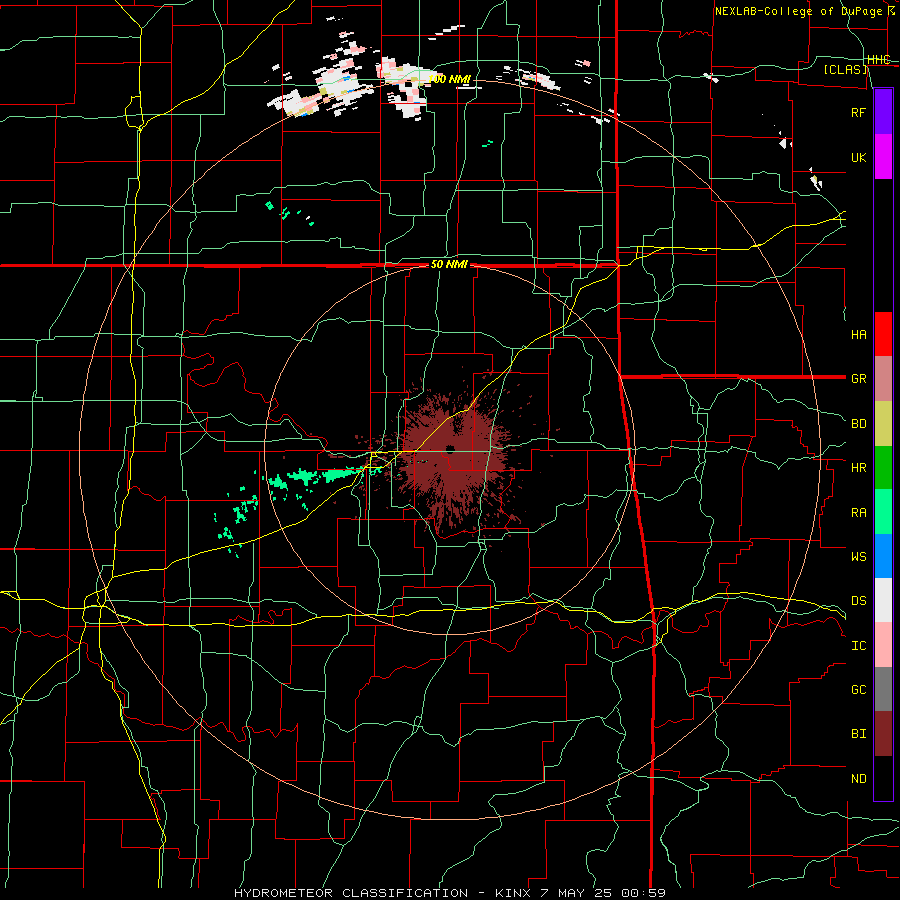The width and height of the screenshot is (900, 900).
Task: Click the 'RF' legend label
Action: click(x=858, y=112)
